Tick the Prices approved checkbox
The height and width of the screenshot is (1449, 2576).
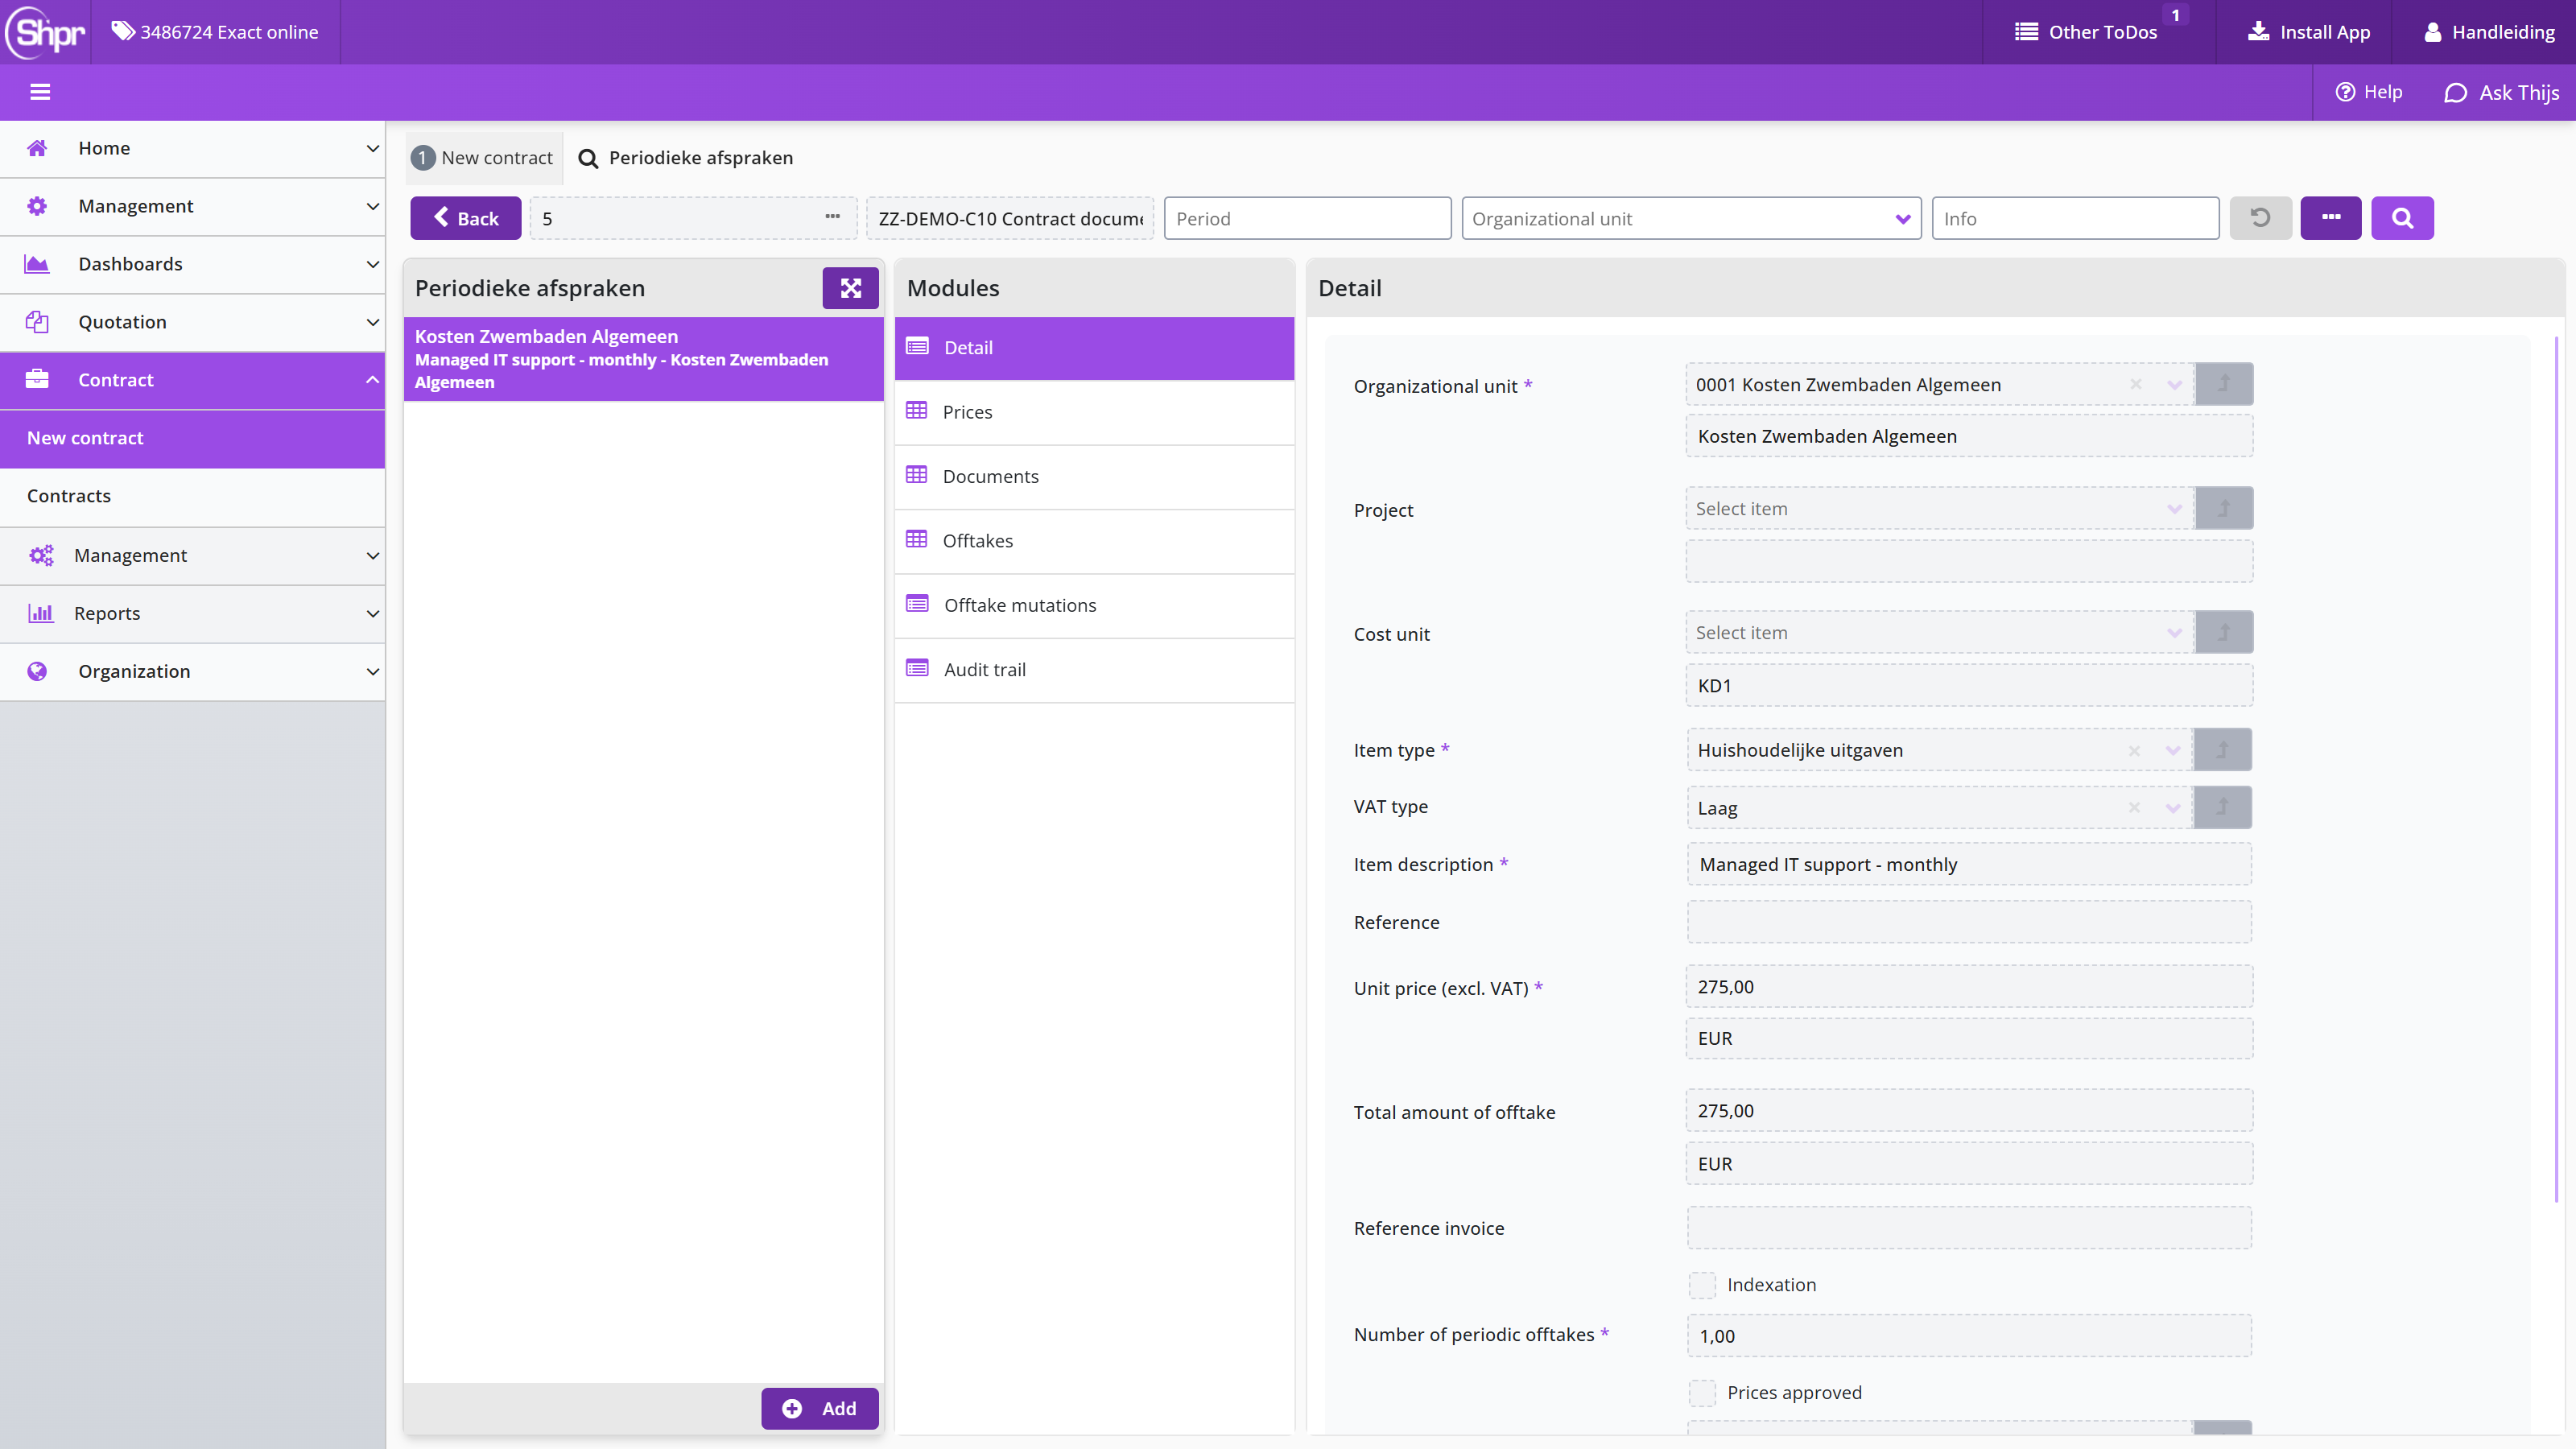[x=1702, y=1393]
